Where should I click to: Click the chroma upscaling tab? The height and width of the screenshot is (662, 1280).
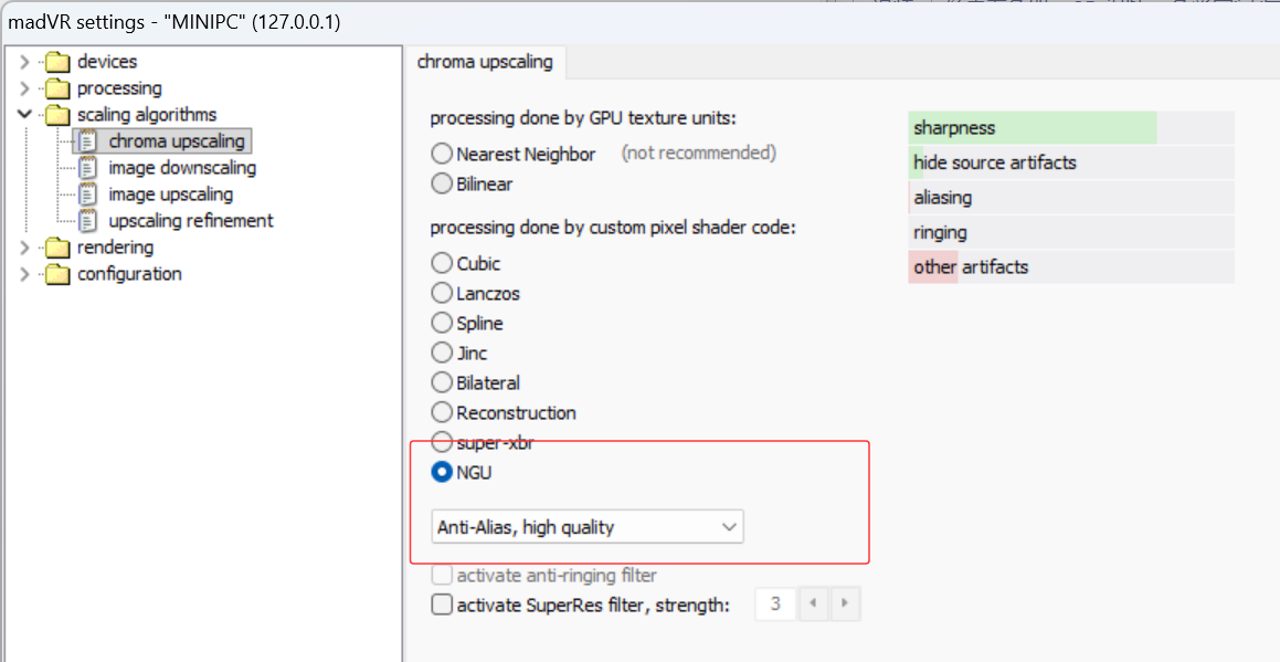[485, 62]
